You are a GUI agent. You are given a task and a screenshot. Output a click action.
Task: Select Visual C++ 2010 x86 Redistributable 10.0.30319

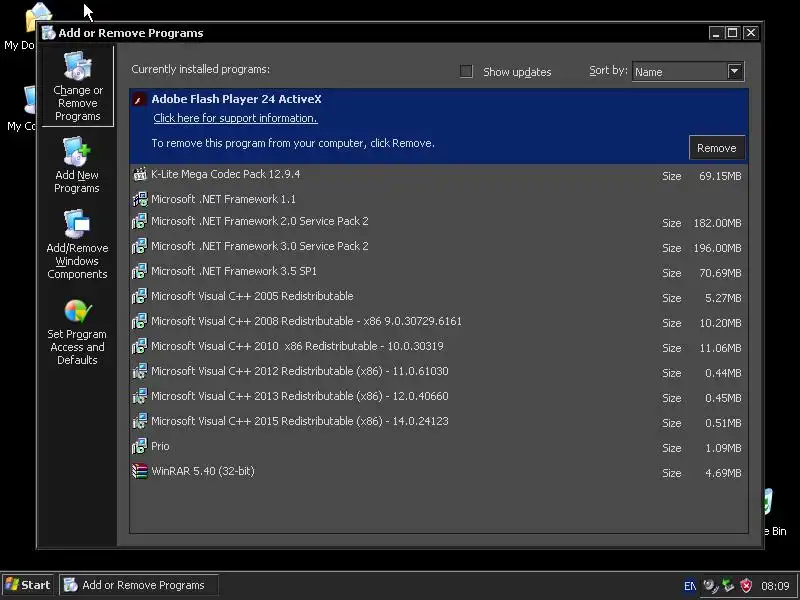(x=439, y=347)
